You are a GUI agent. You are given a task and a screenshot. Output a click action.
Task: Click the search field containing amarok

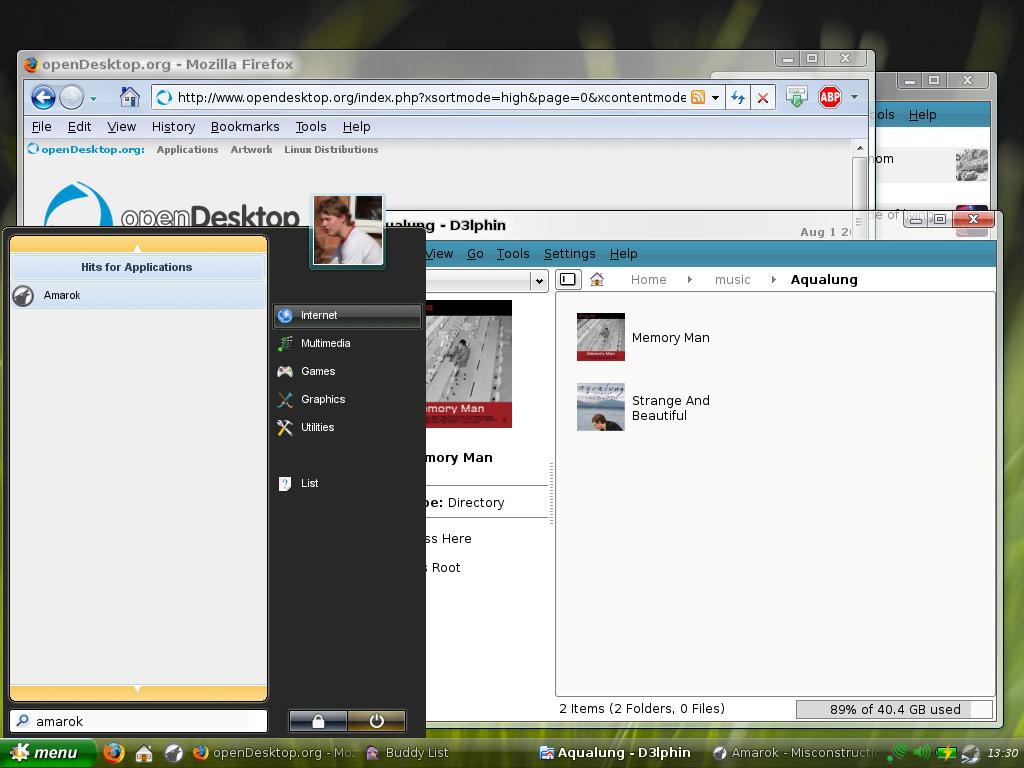coord(138,721)
